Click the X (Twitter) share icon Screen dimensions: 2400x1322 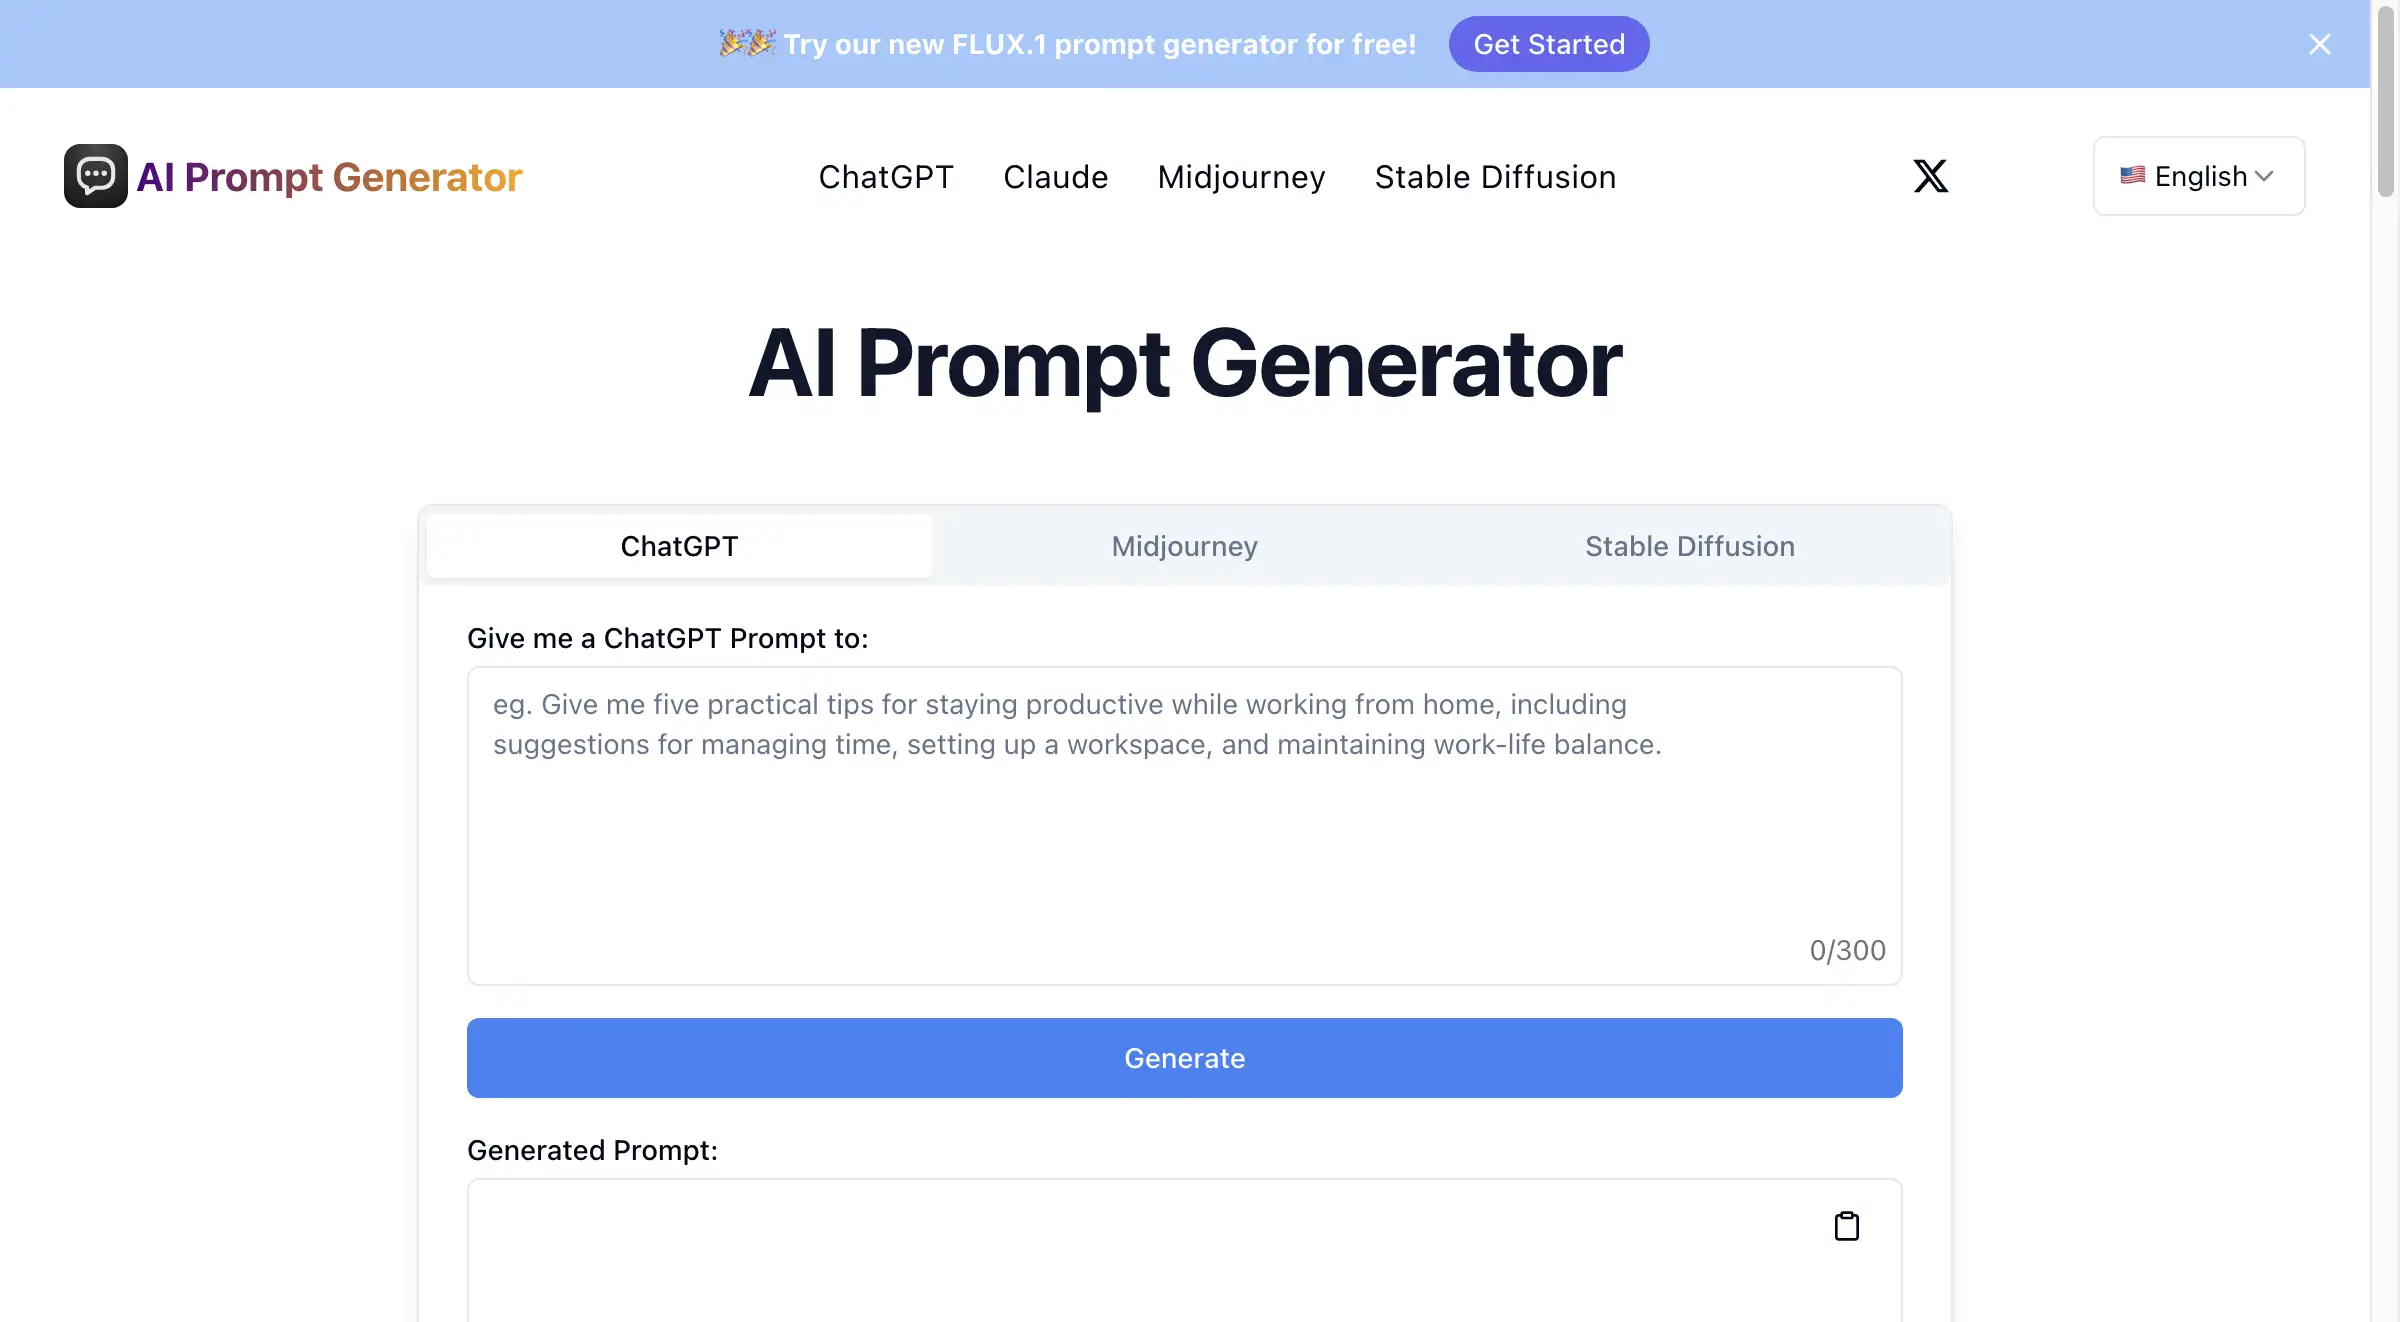(1930, 174)
